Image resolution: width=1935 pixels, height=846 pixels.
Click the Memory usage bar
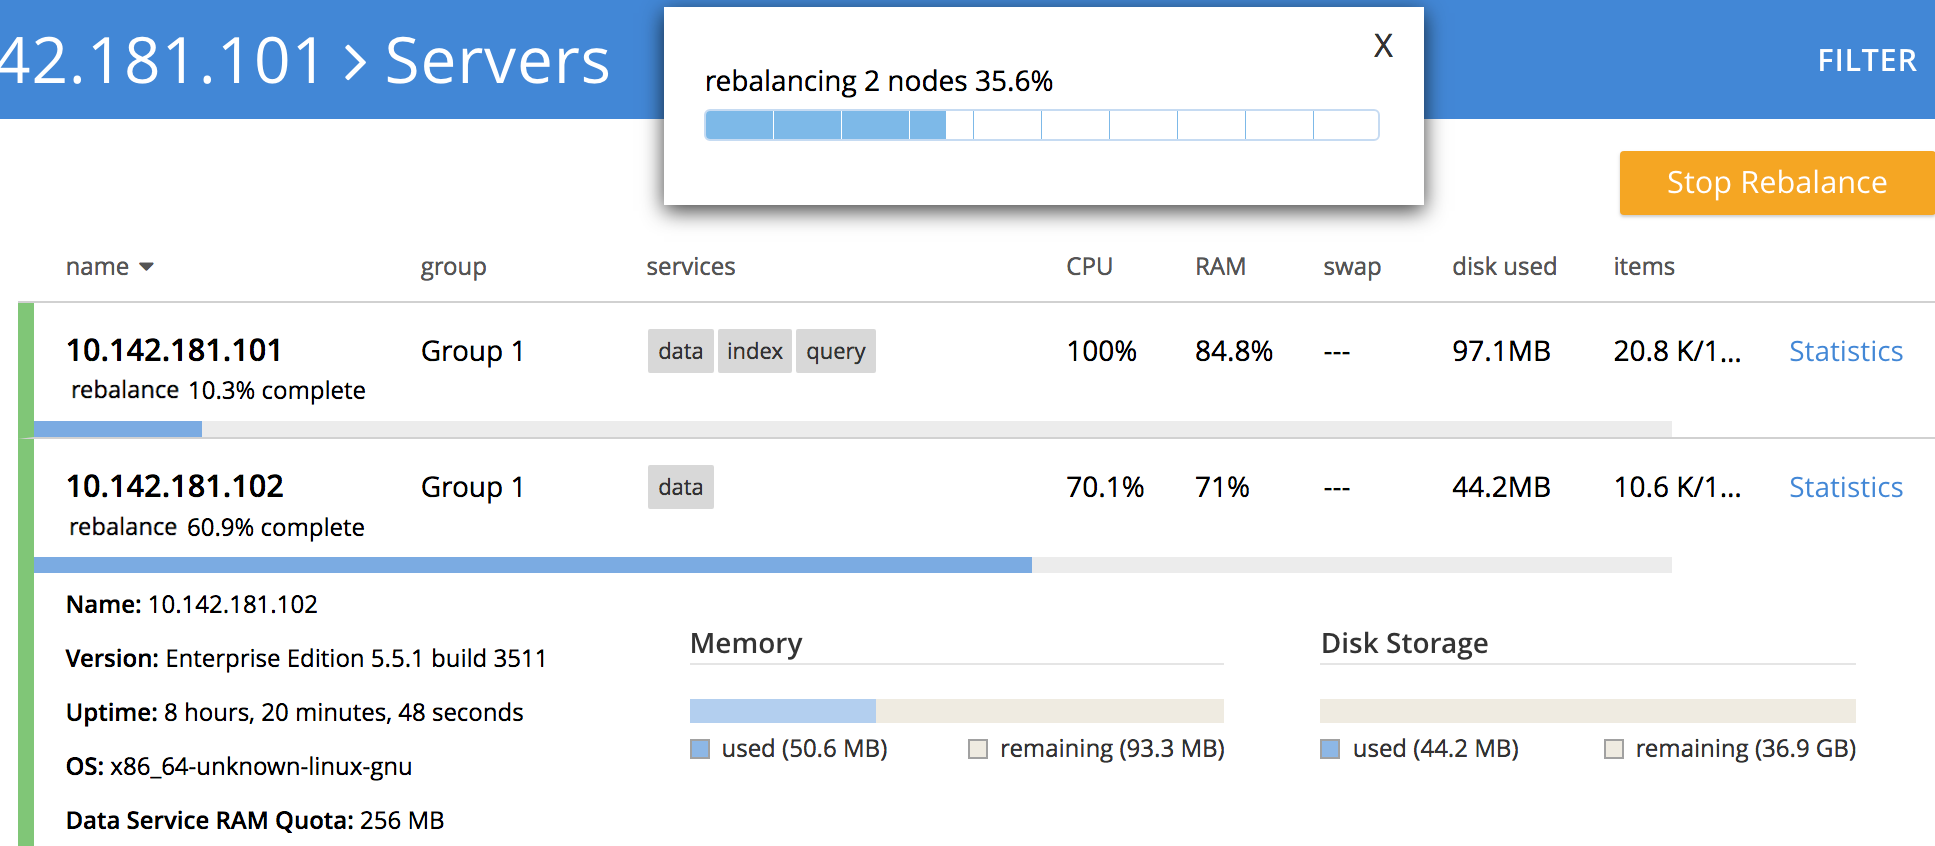click(956, 711)
